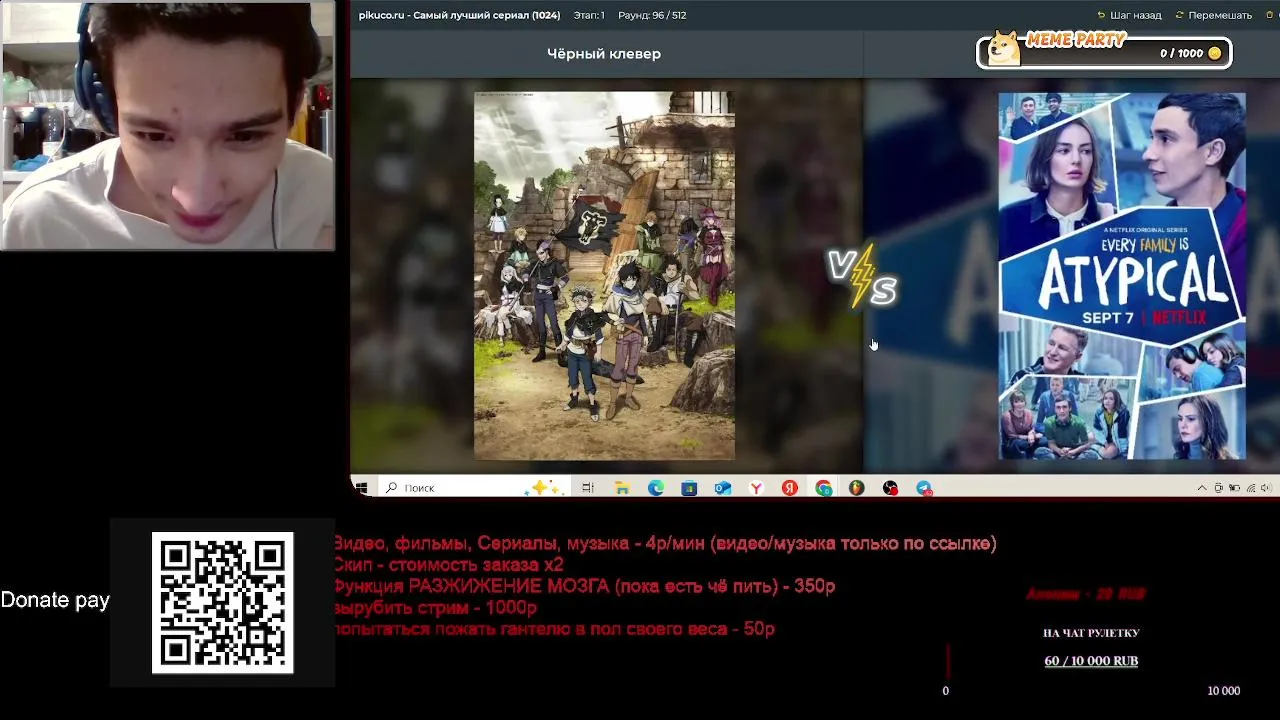1280x720 pixels.
Task: Open the volume control in system tray
Action: (x=1266, y=488)
